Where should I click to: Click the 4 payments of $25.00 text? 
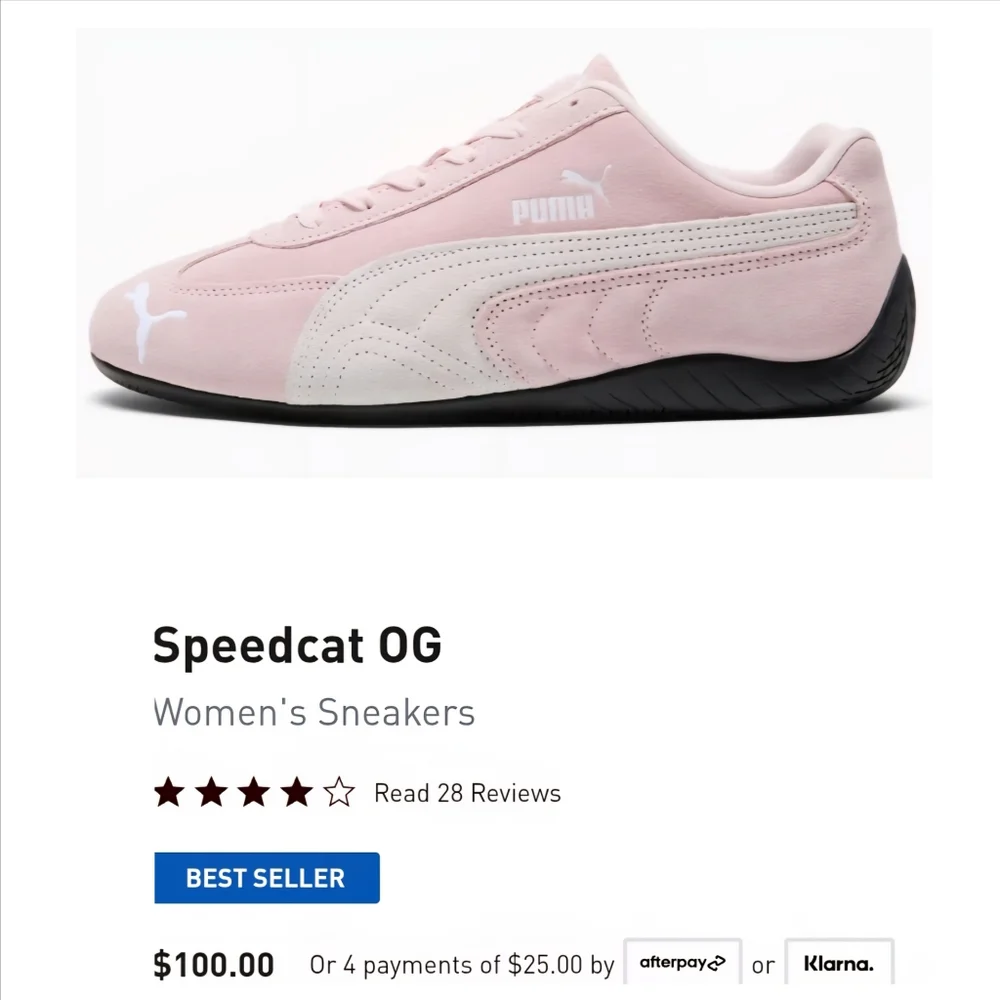click(x=457, y=964)
